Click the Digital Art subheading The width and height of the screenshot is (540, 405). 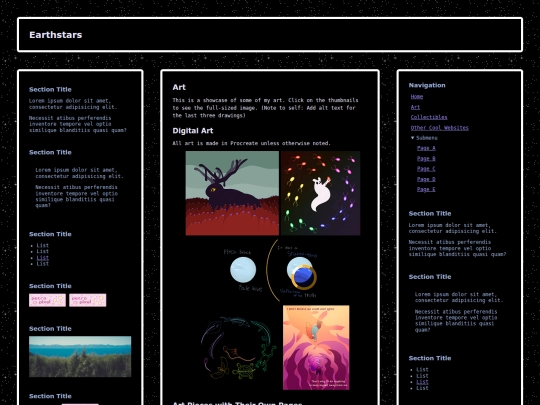[x=193, y=131]
